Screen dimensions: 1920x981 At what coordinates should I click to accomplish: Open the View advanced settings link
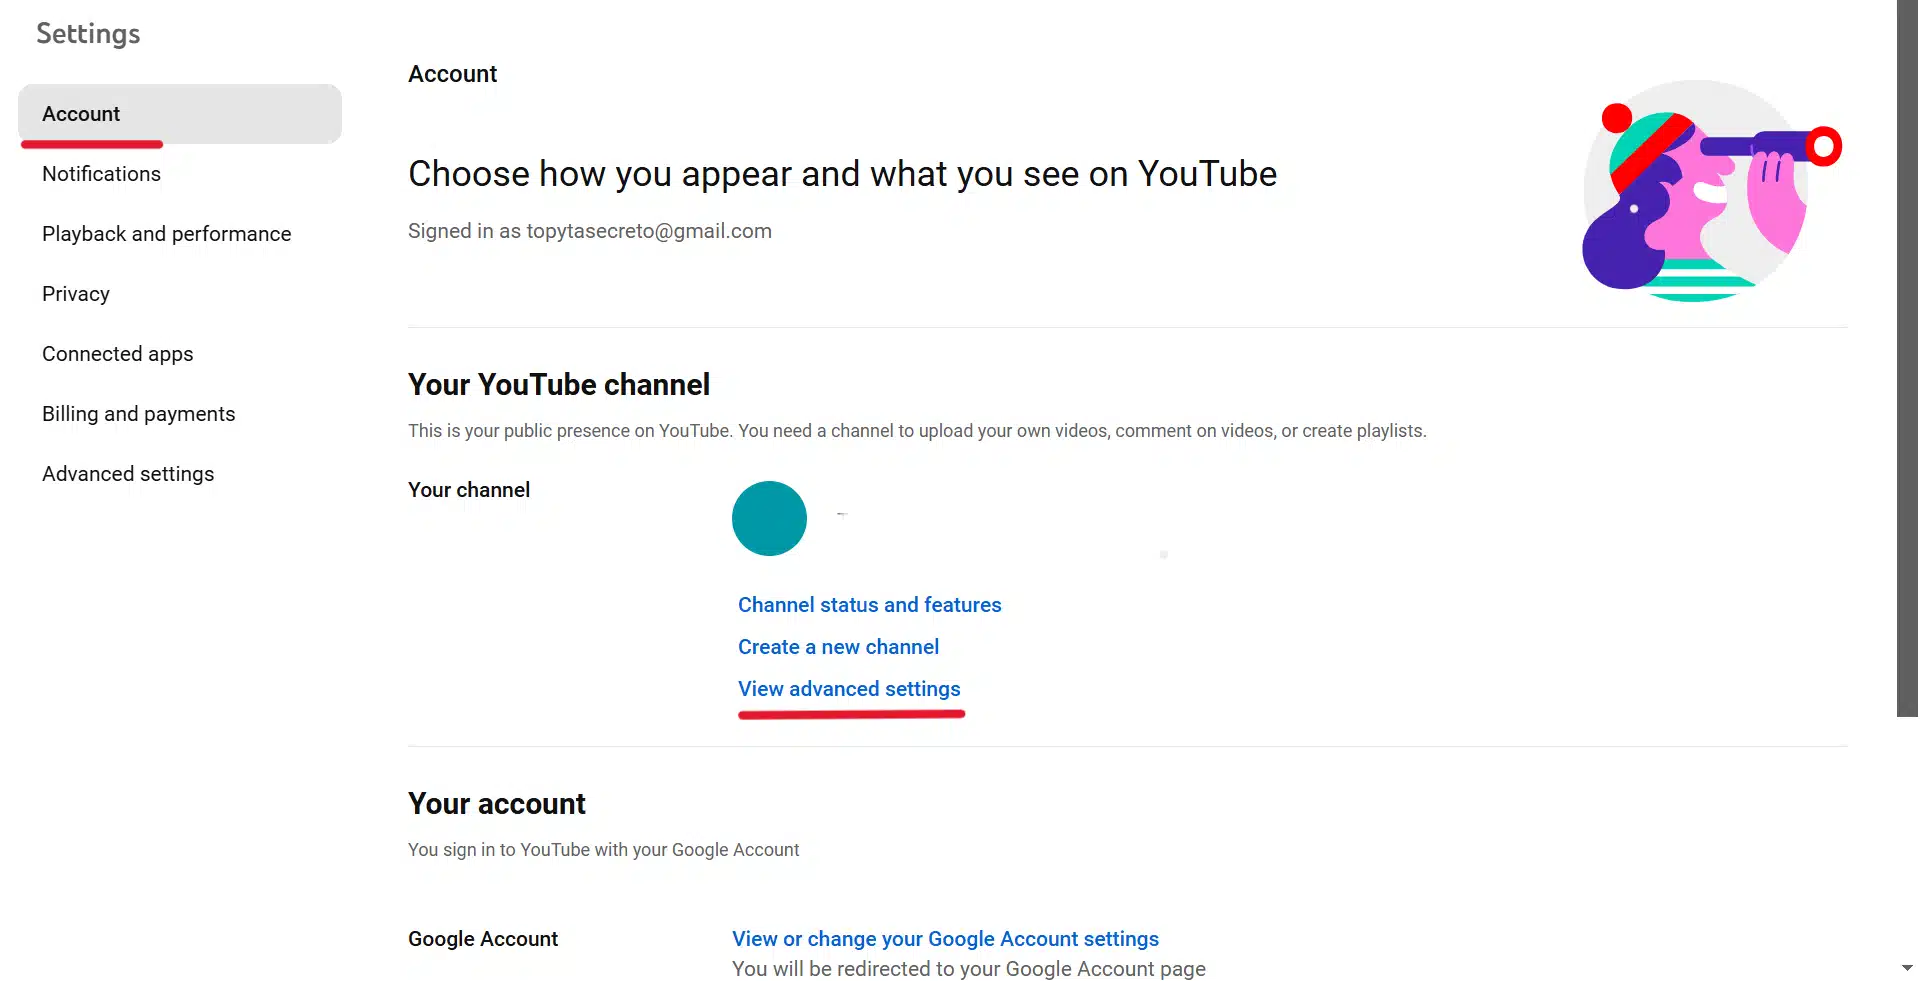849,689
